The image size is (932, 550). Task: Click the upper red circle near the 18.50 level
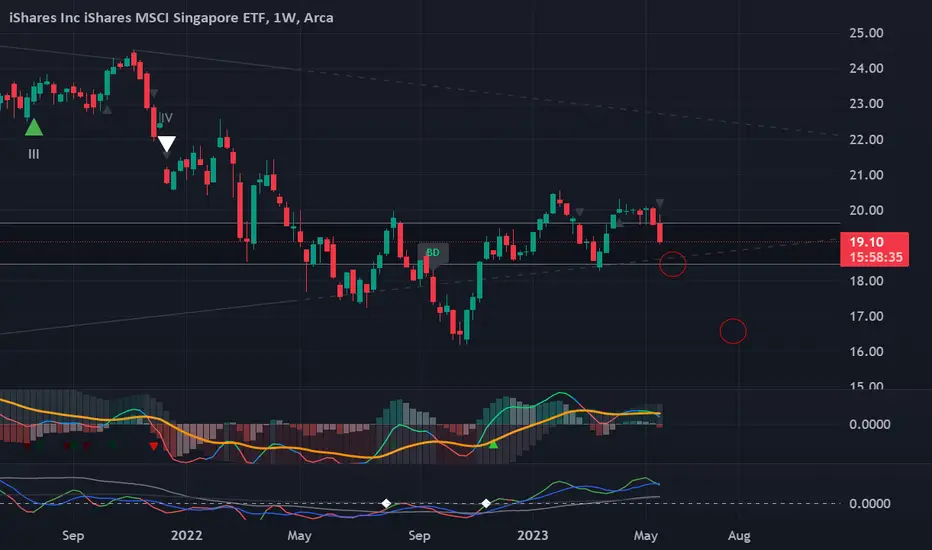click(672, 264)
